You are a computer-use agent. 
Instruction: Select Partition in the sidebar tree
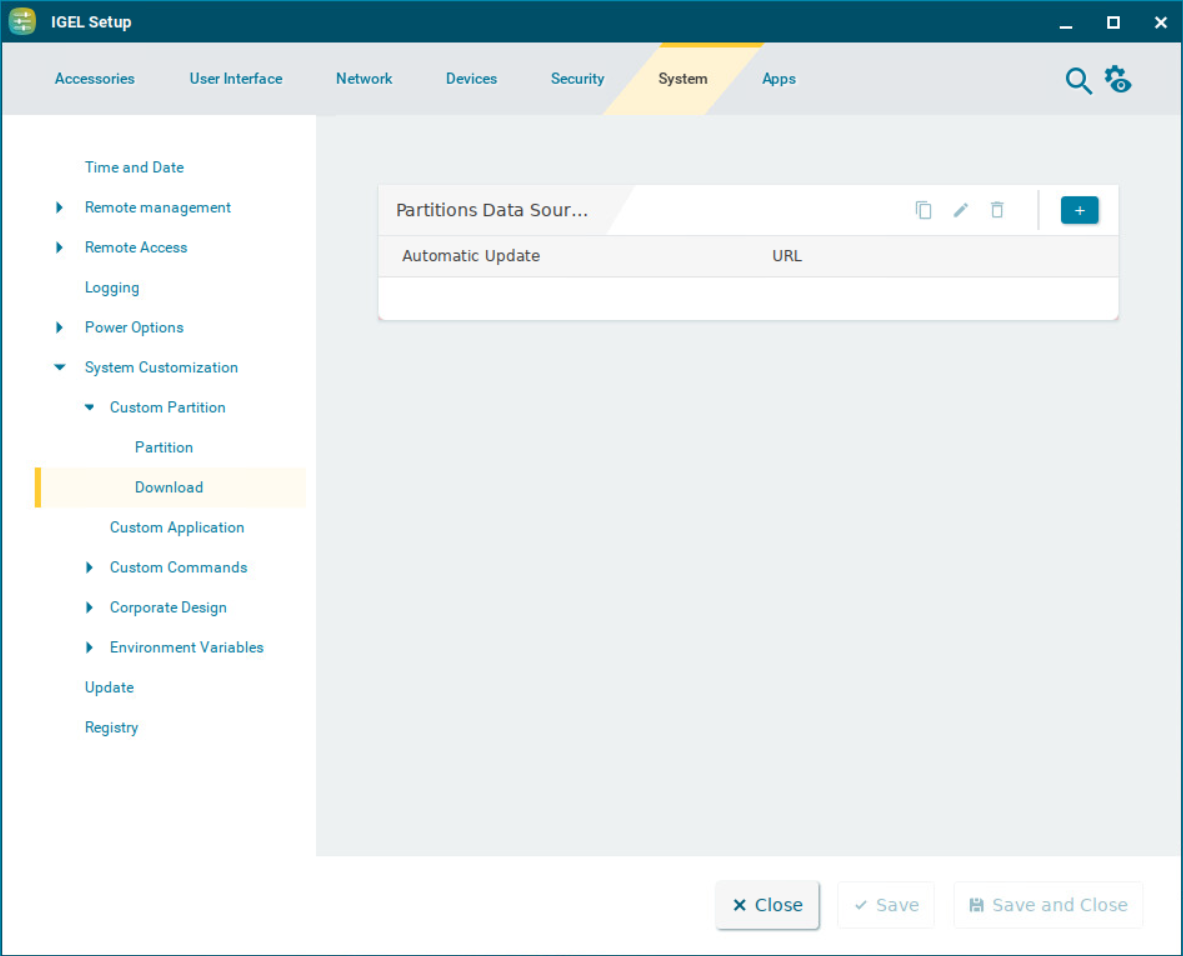[164, 448]
